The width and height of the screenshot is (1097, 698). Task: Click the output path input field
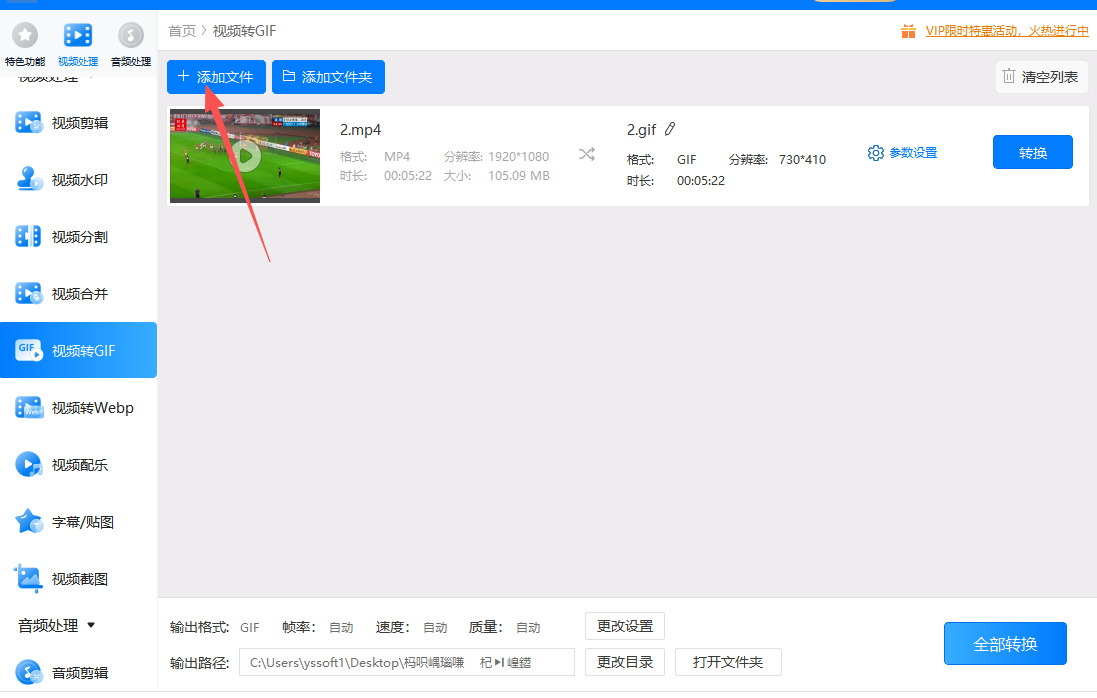coord(406,662)
